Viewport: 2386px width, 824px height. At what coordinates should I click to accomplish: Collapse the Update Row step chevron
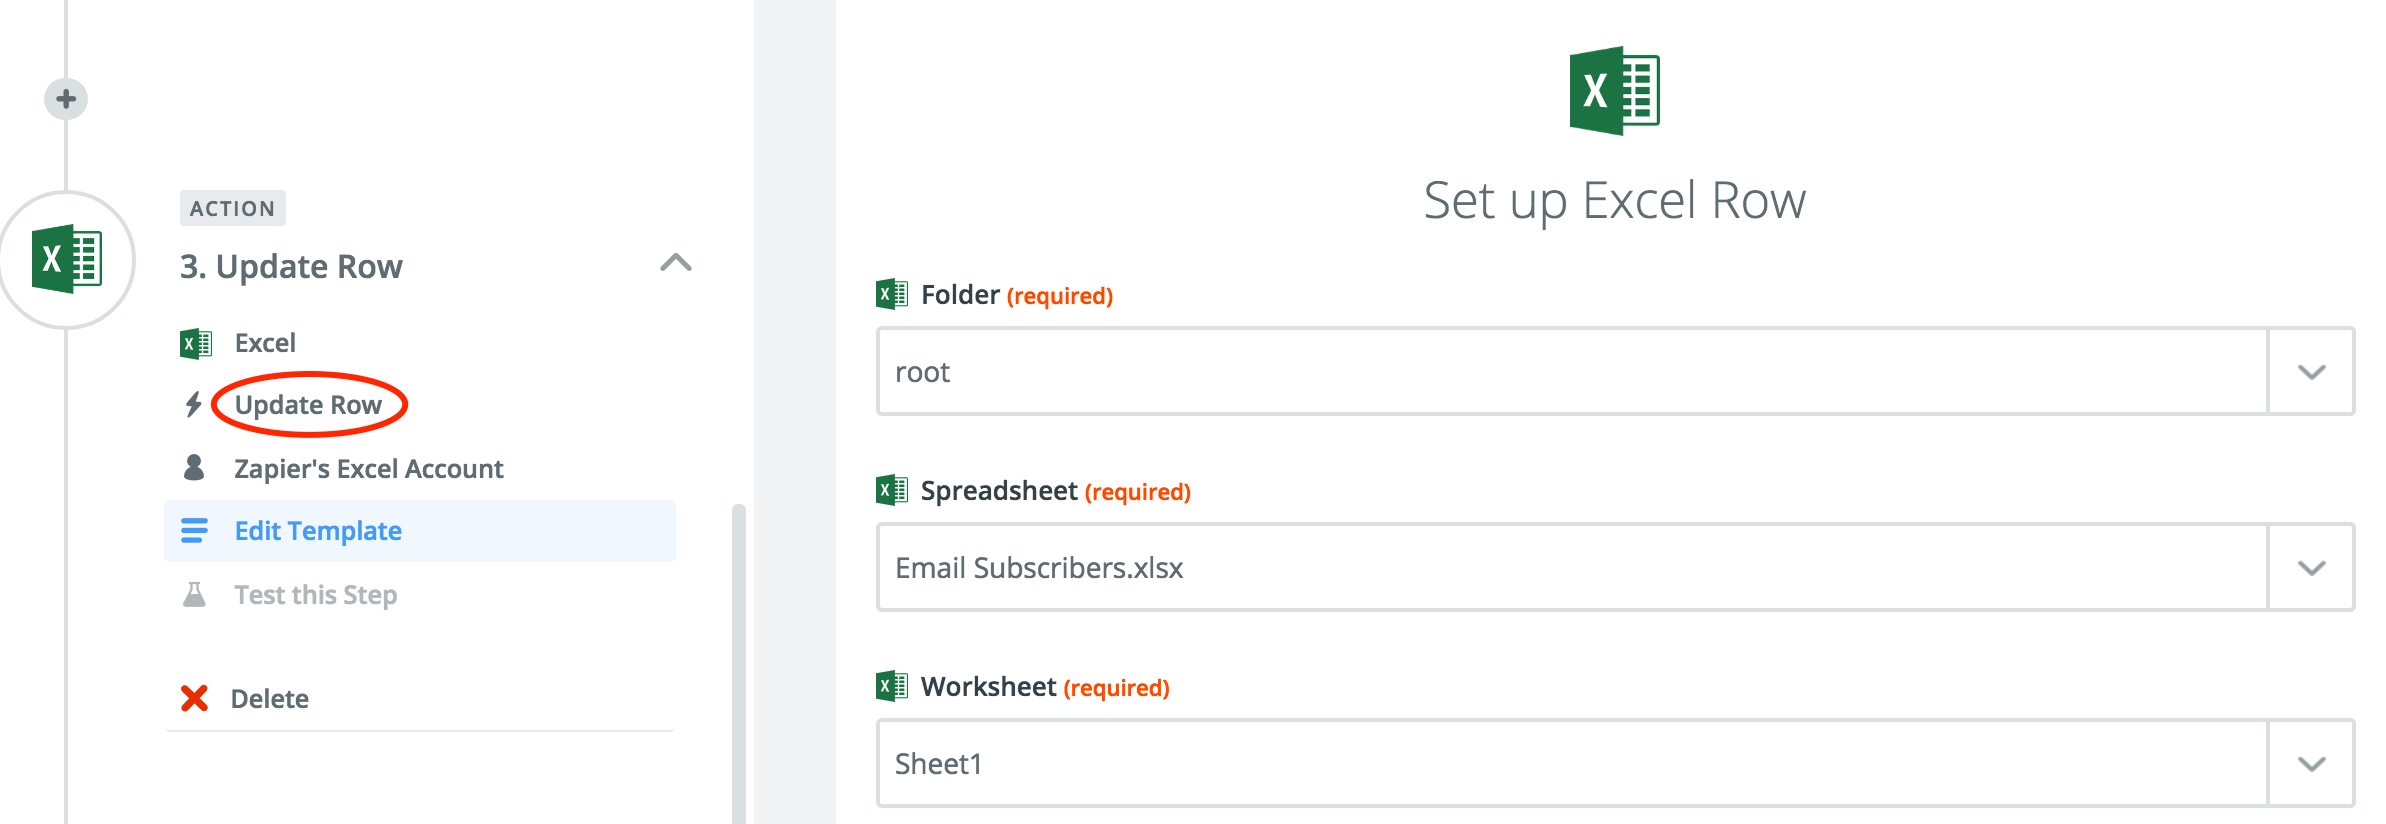point(676,263)
